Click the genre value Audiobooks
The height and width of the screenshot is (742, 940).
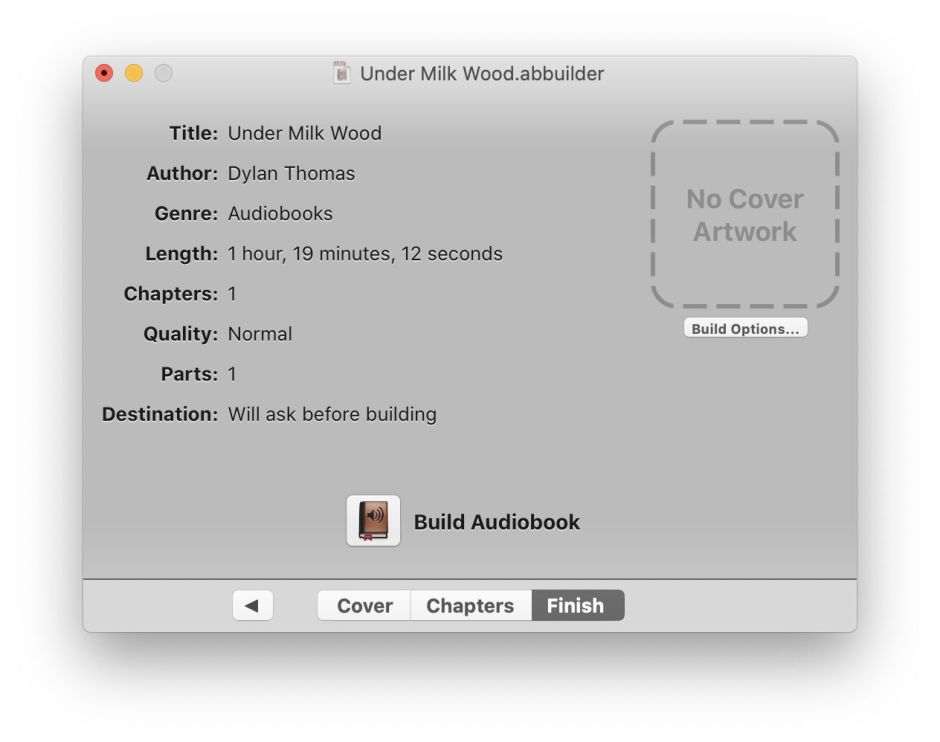(282, 213)
